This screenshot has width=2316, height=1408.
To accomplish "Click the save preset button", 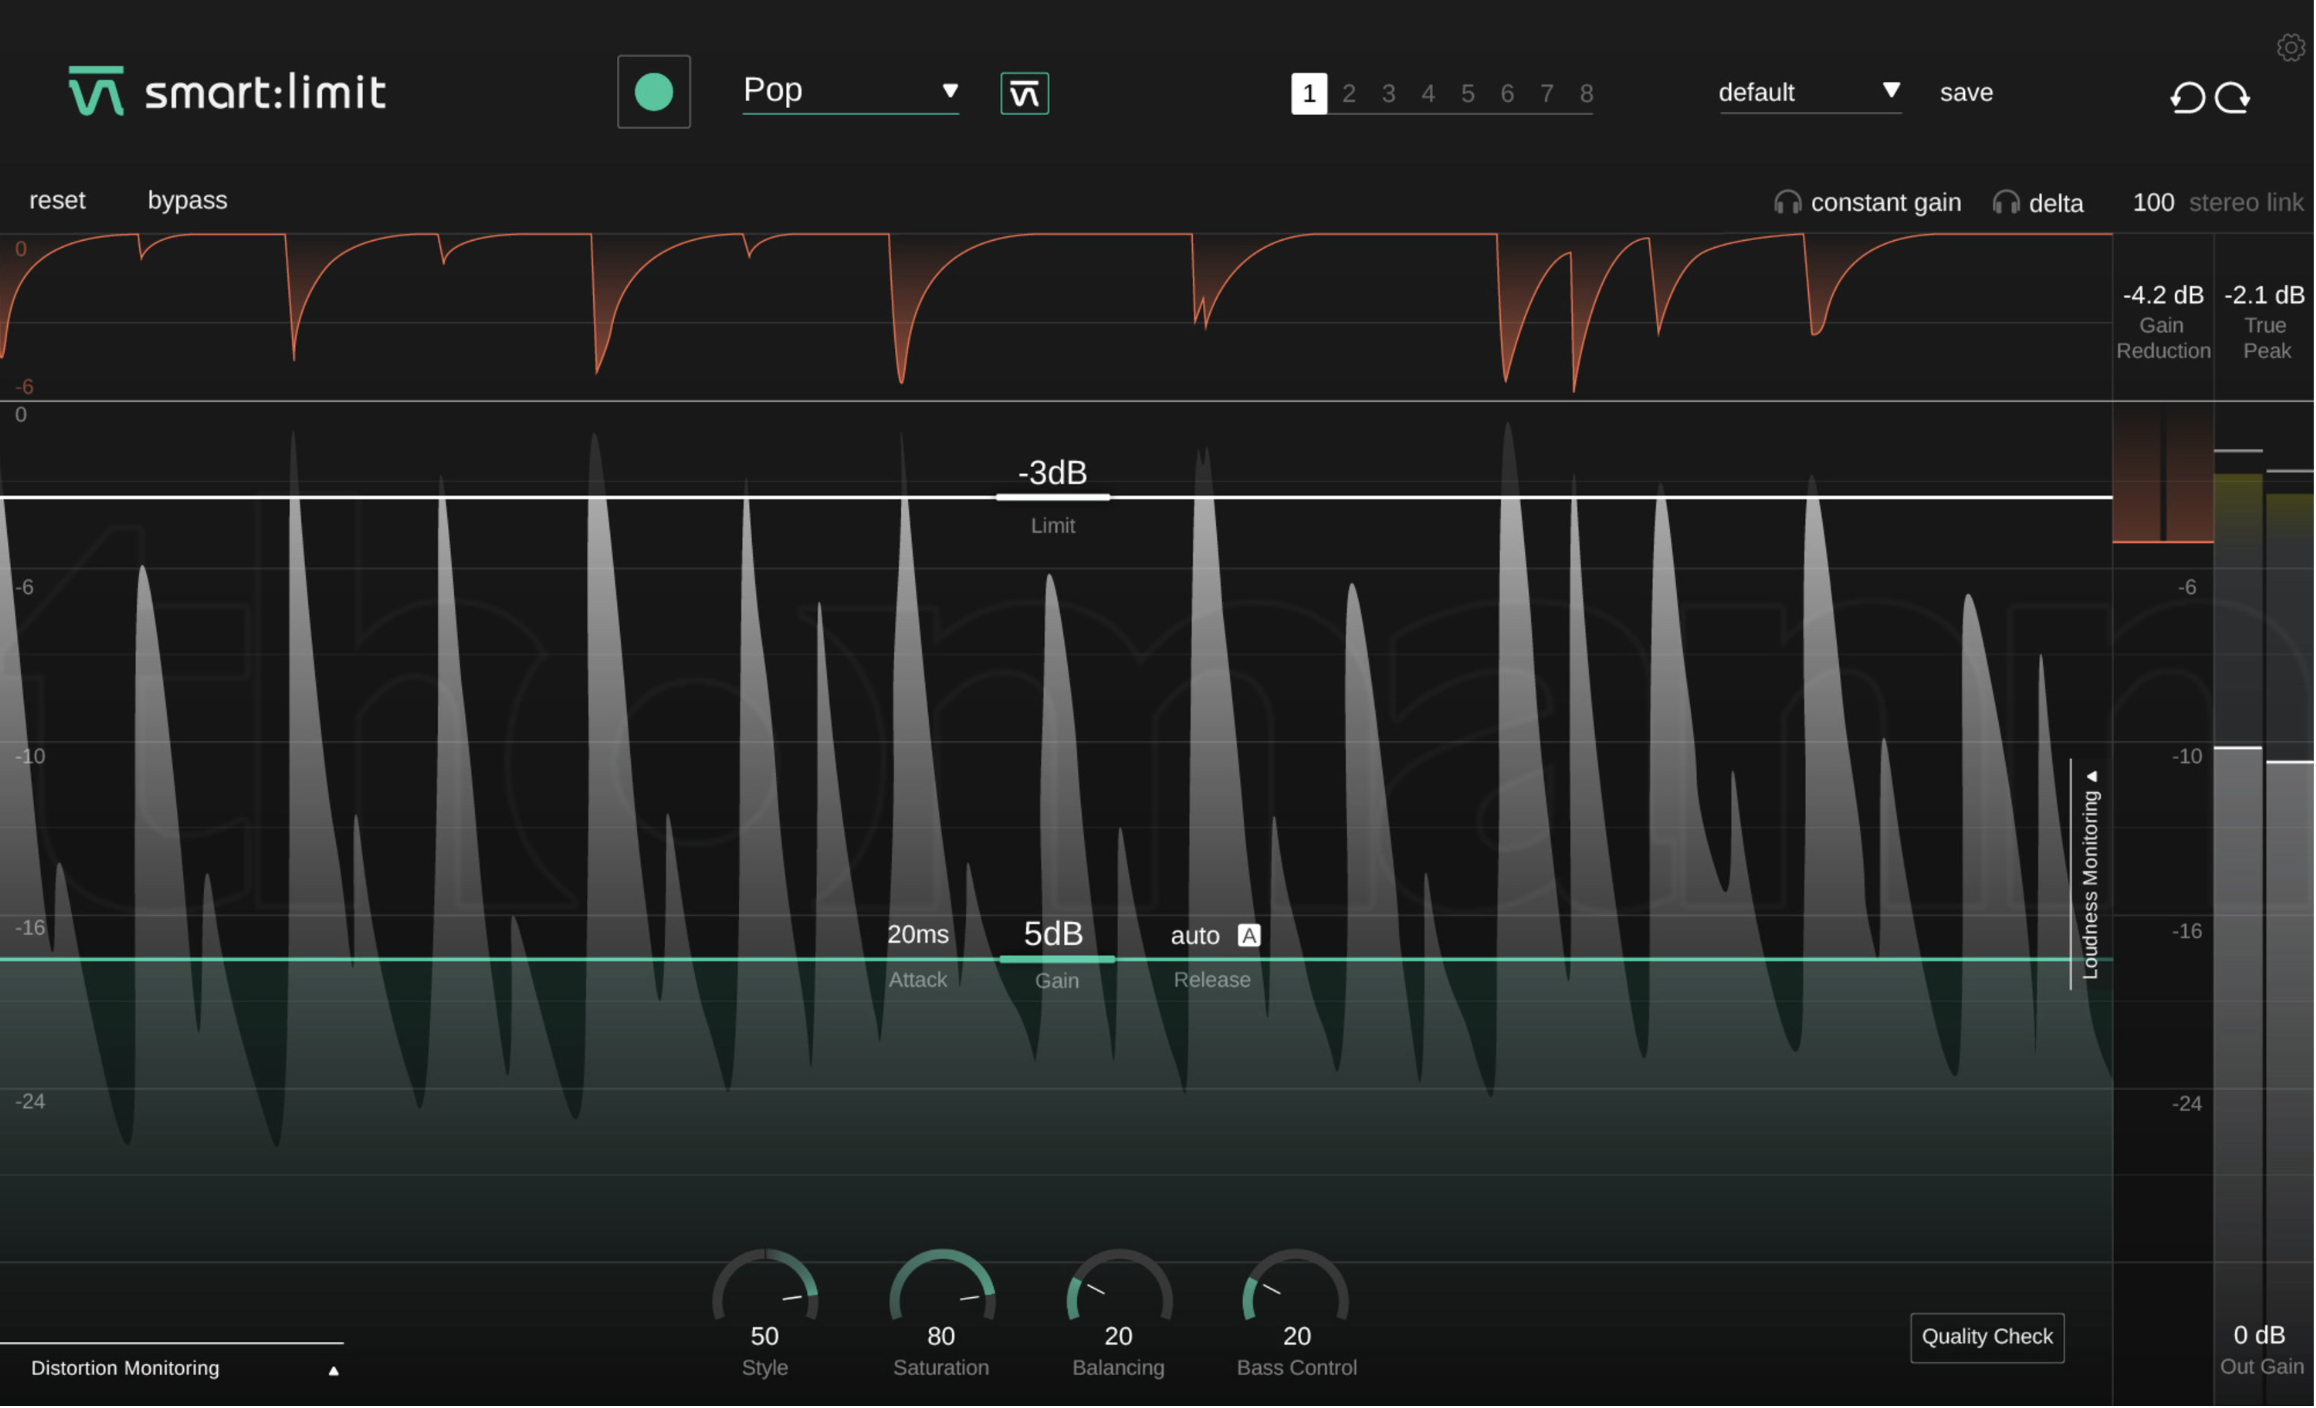I will [1966, 93].
